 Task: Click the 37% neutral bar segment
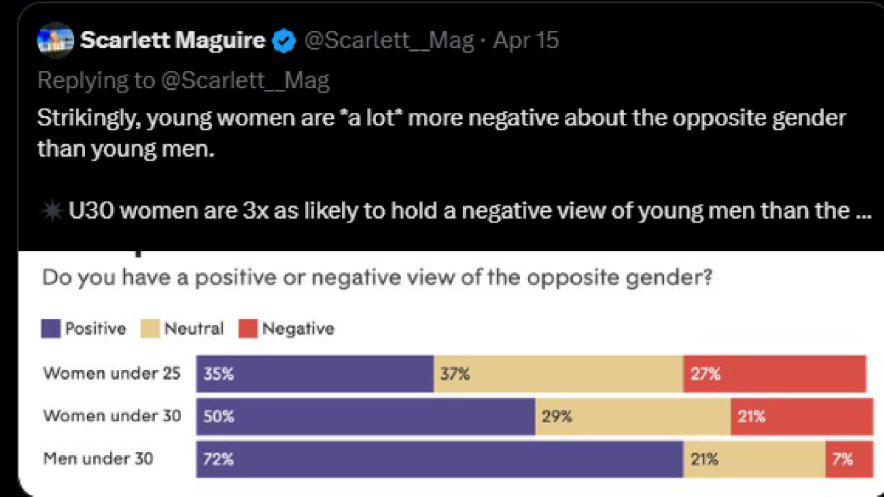[559, 374]
